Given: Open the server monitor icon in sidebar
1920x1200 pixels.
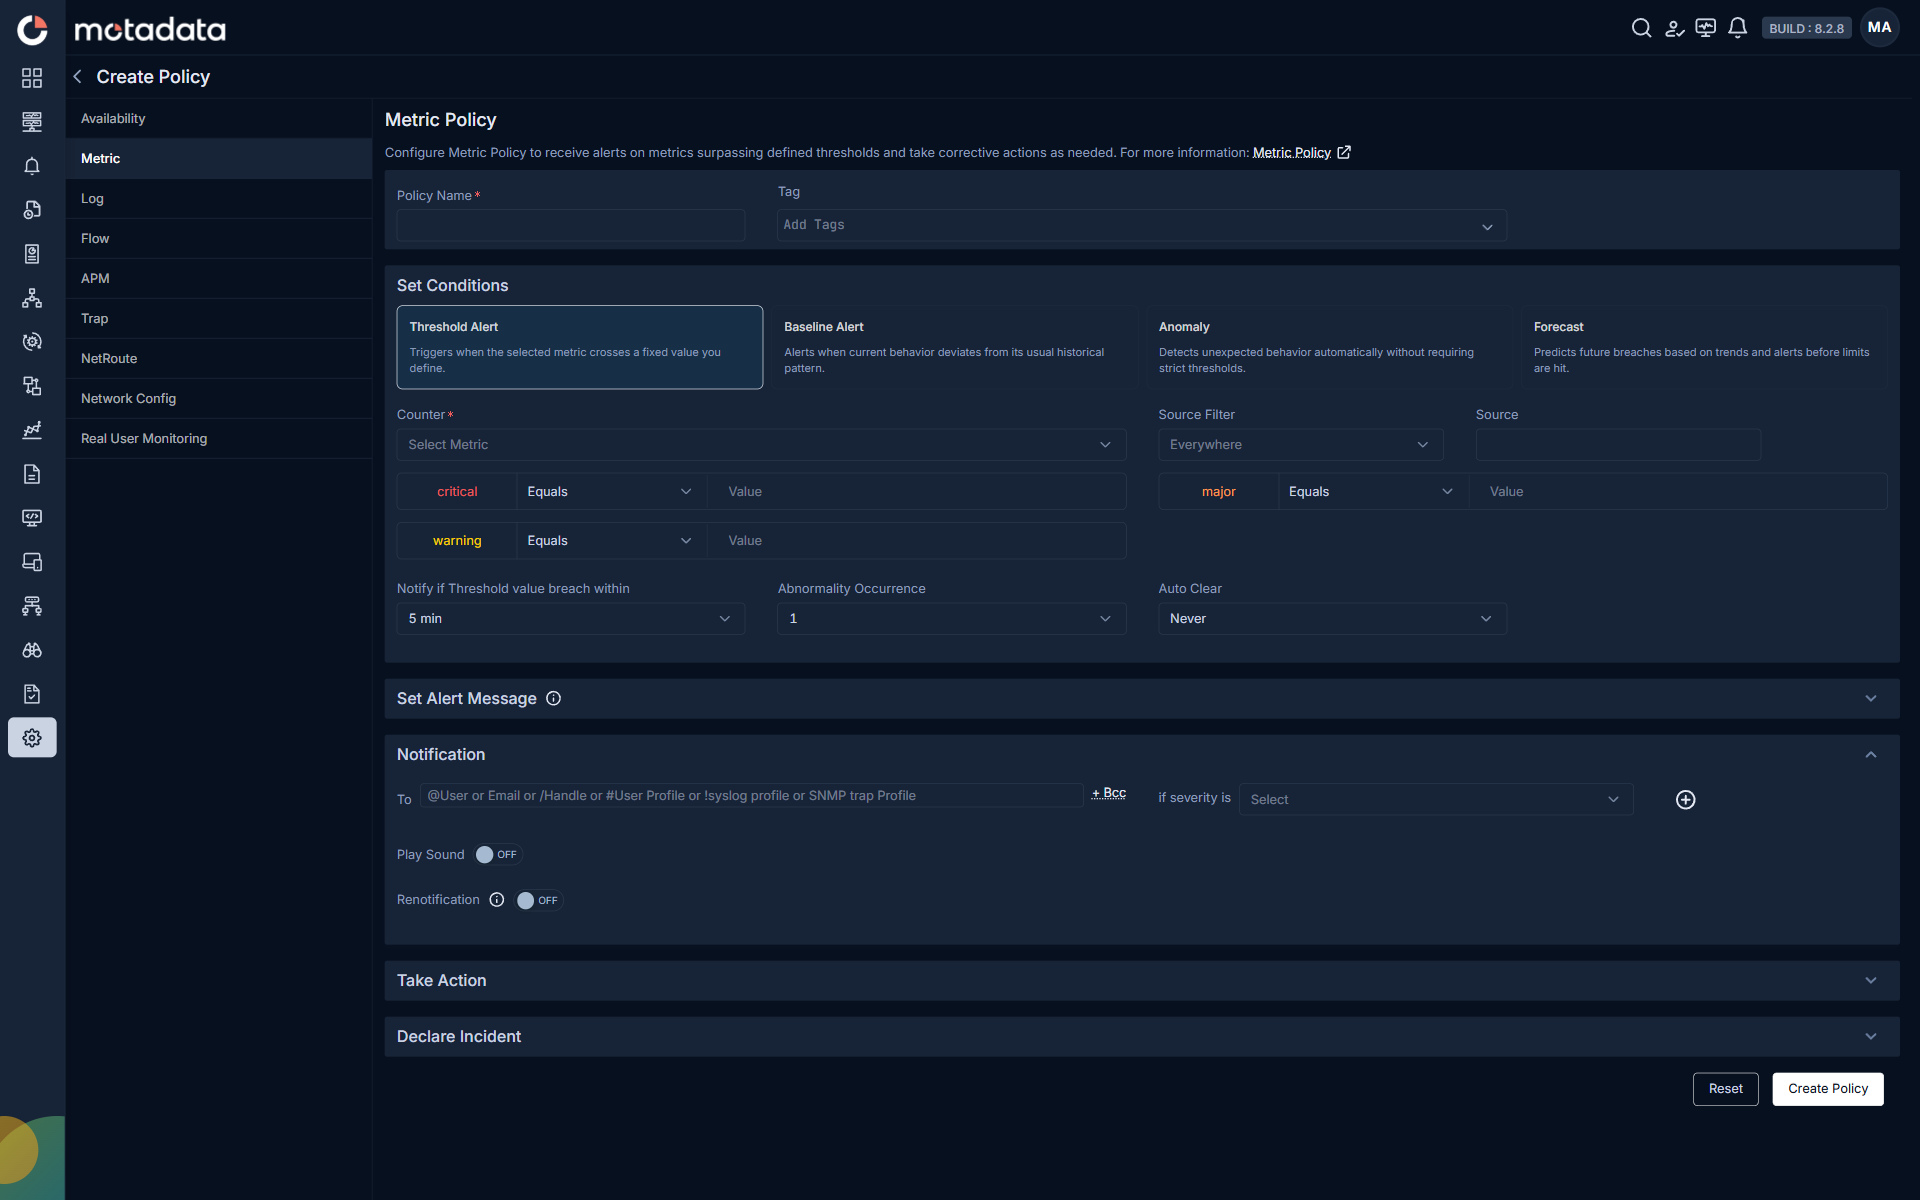Looking at the screenshot, I should tap(32, 122).
